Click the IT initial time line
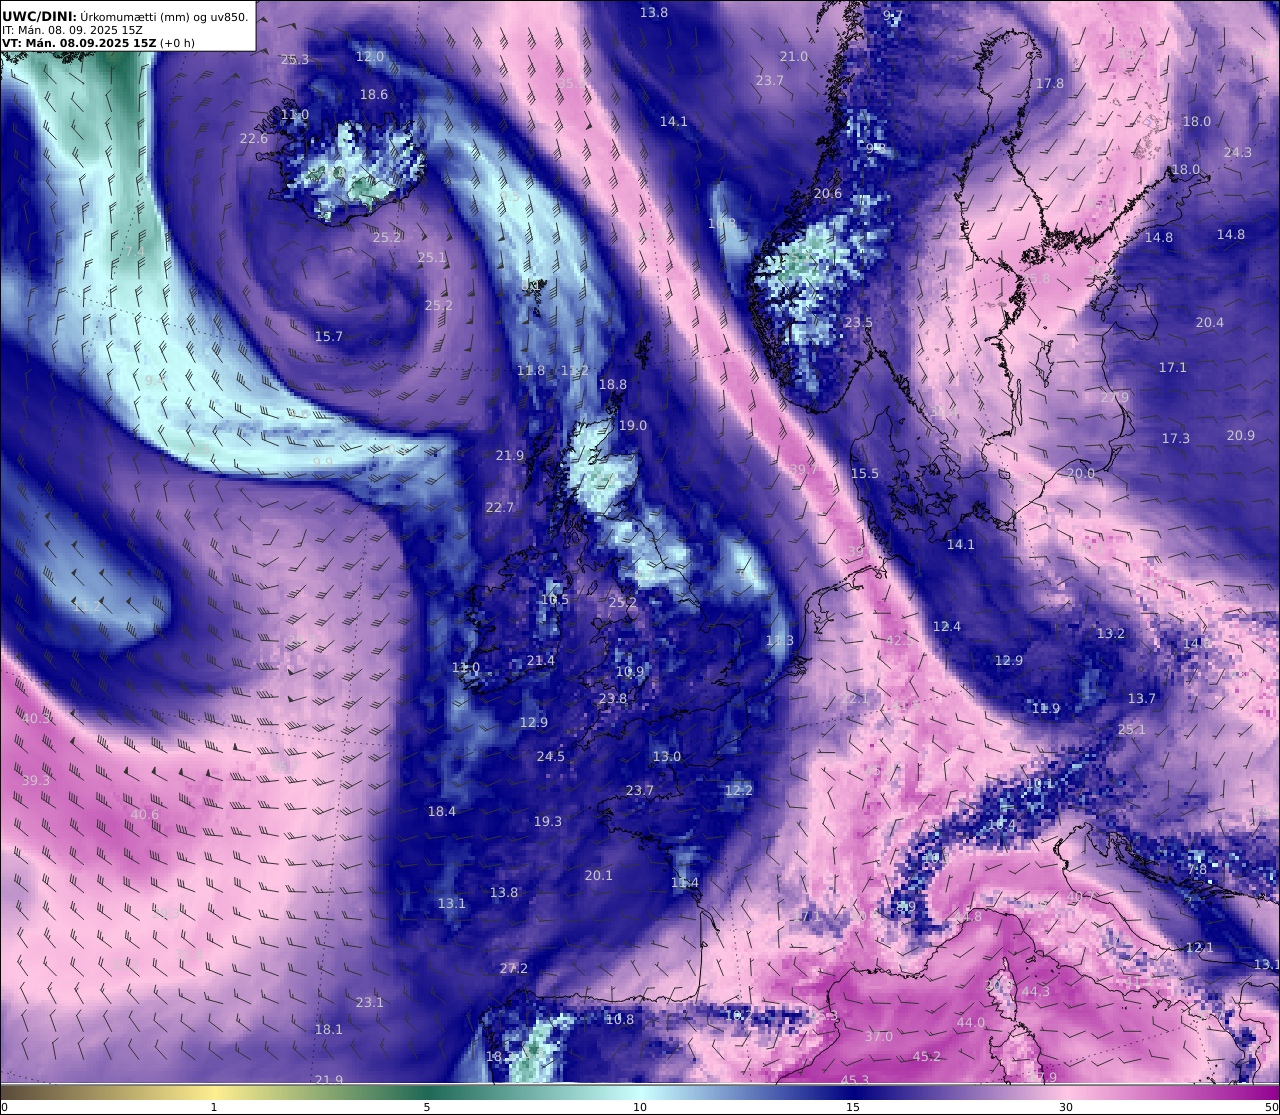The image size is (1280, 1115). pos(71,30)
